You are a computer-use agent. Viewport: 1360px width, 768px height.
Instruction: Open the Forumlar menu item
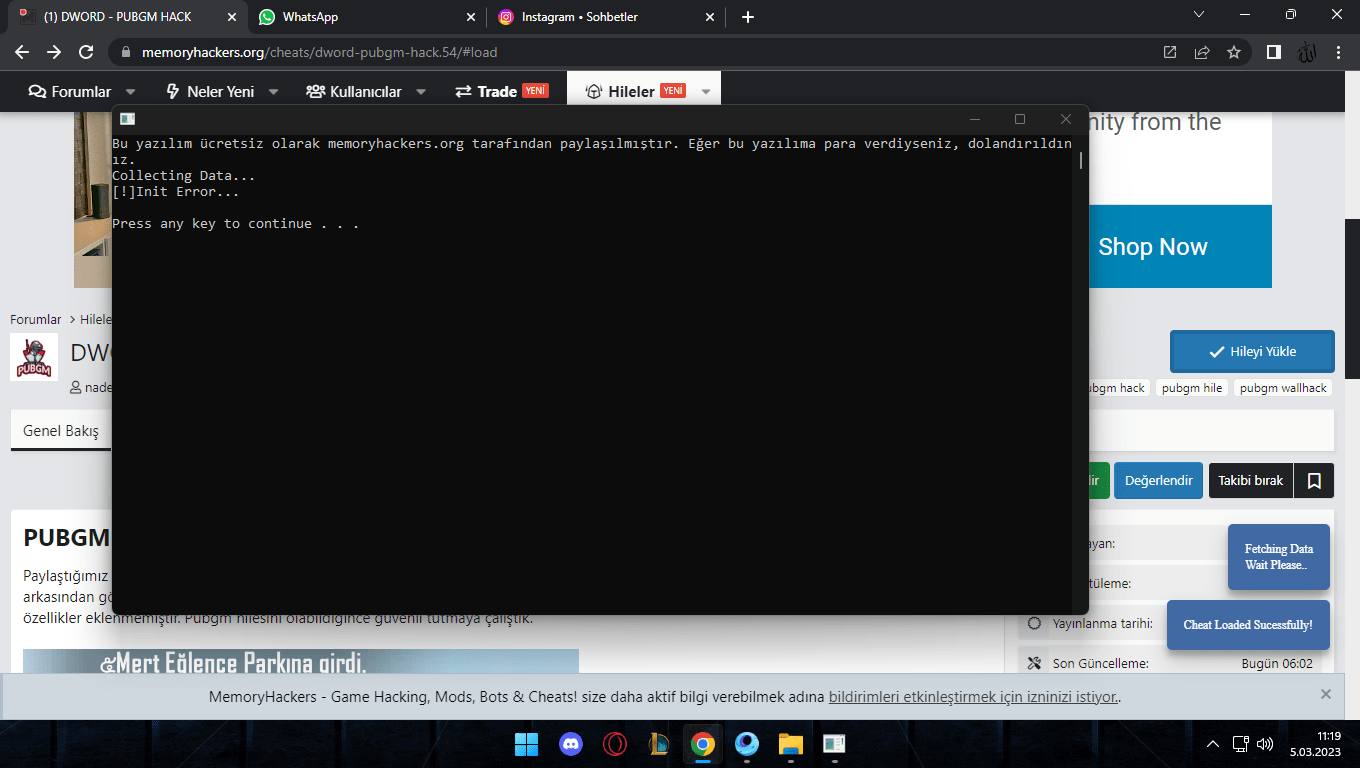pos(70,91)
